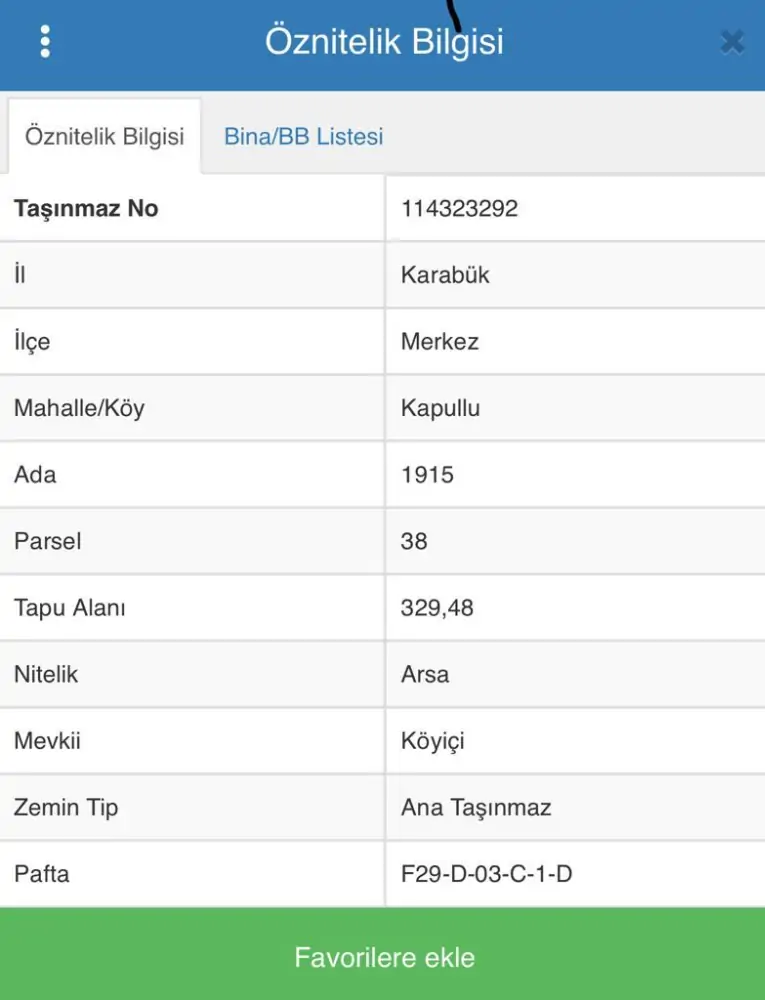Viewport: 765px width, 1000px height.
Task: Select the Mahalle/Köy row label
Action: point(79,408)
